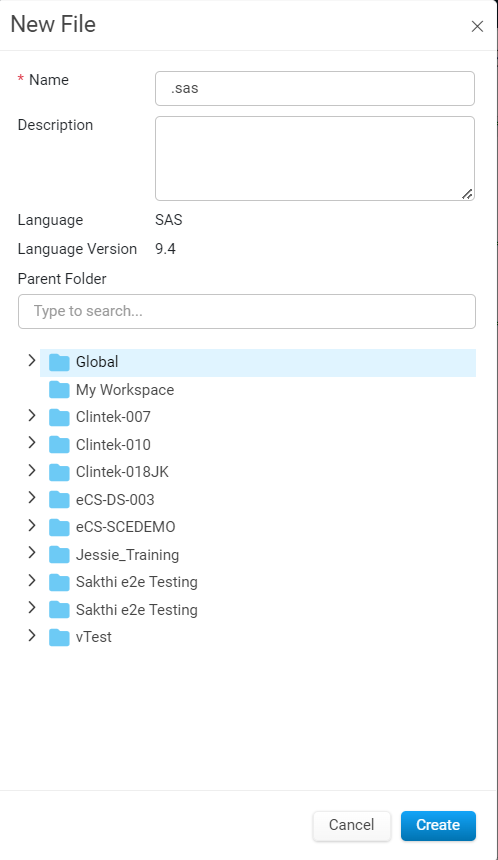Focus the Name input field
The width and height of the screenshot is (498, 860).
315,88
